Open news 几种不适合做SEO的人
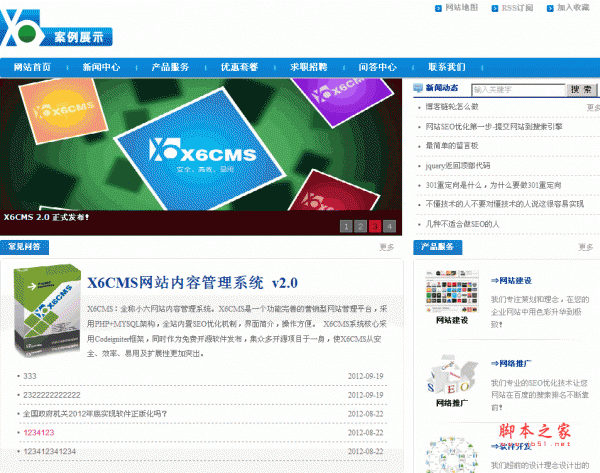This screenshot has width=600, height=473. coord(463,224)
